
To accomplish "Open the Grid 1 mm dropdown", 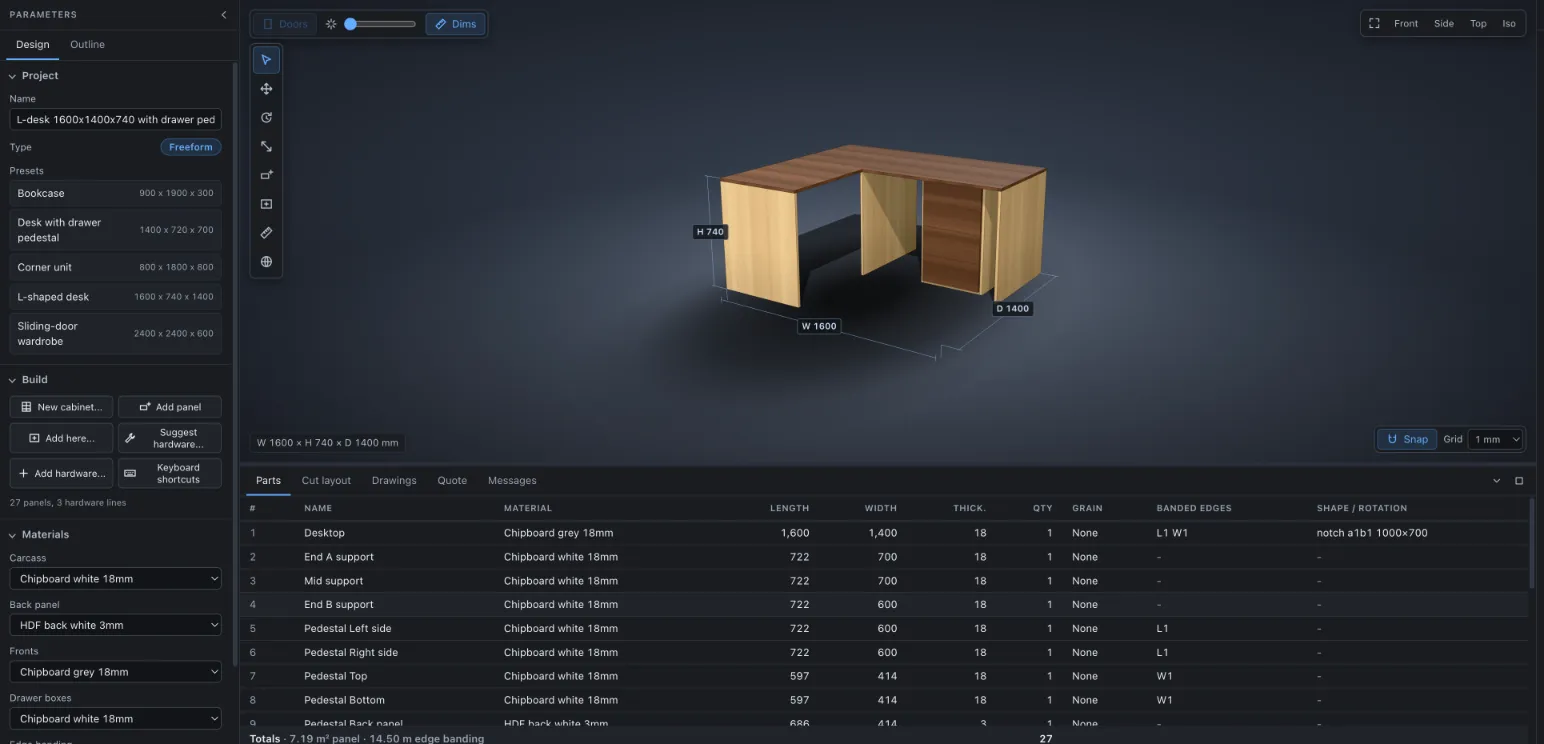I will click(1496, 439).
